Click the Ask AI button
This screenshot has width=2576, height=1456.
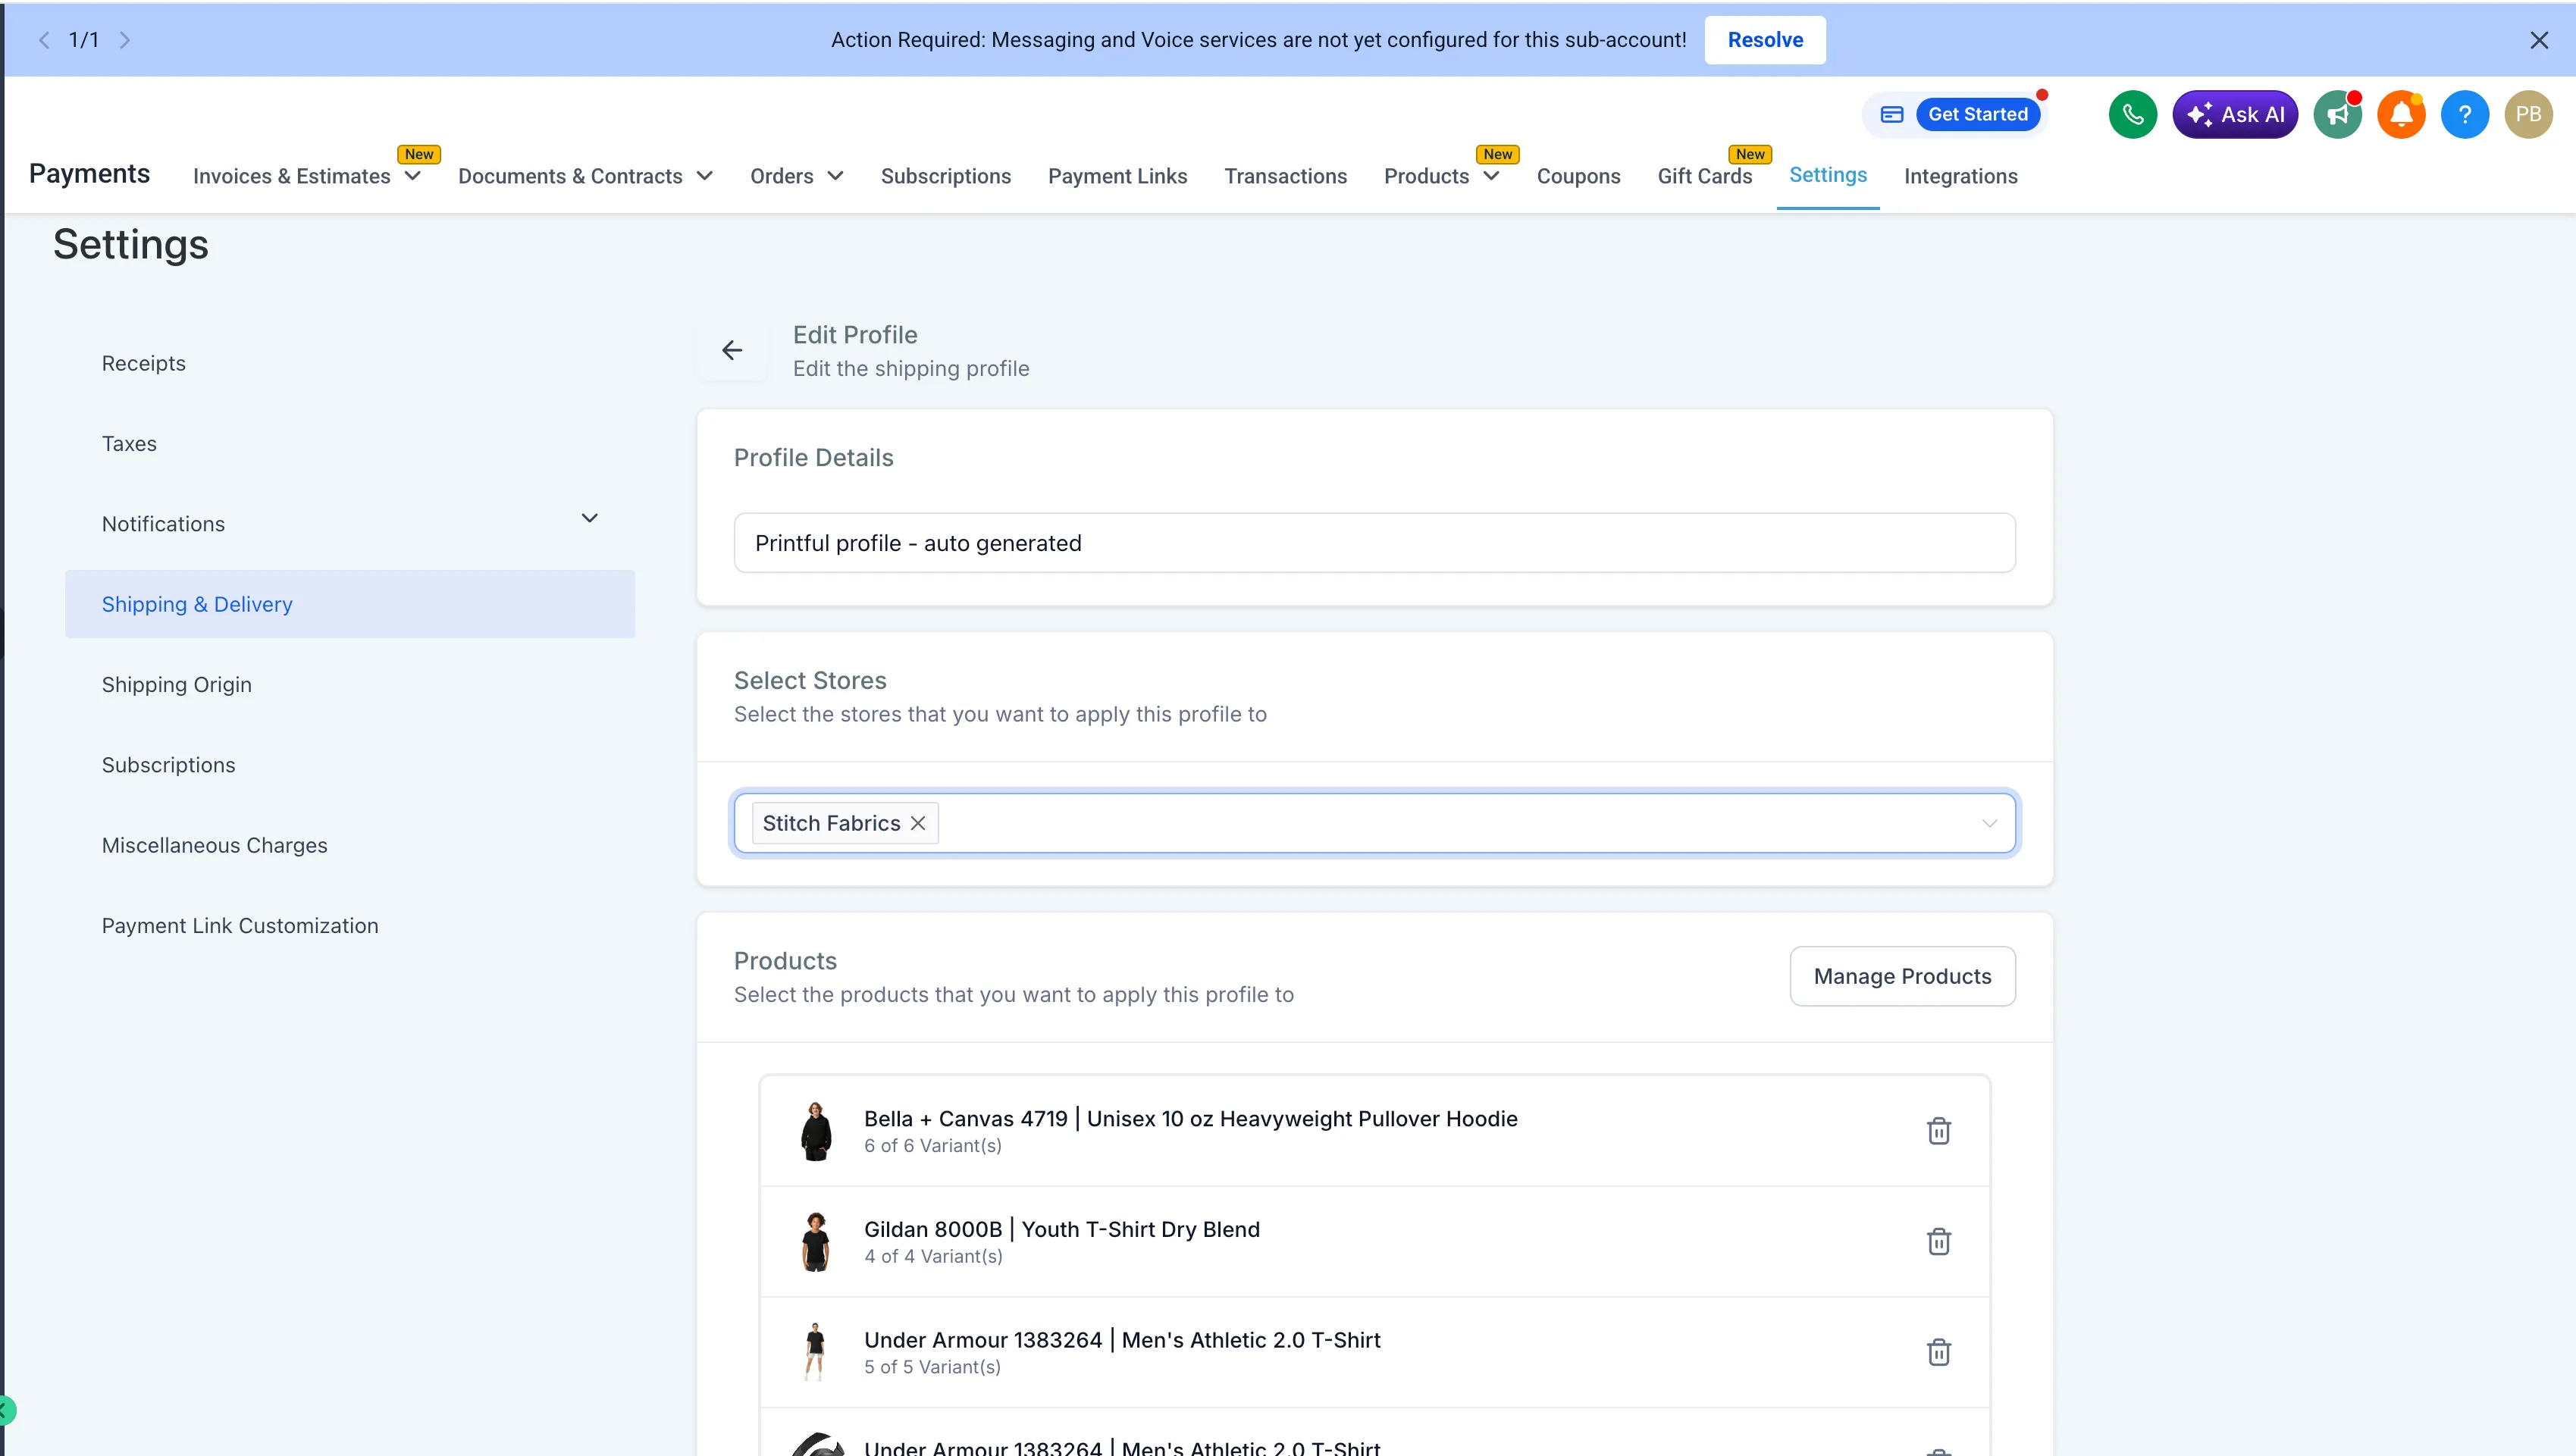[2235, 114]
